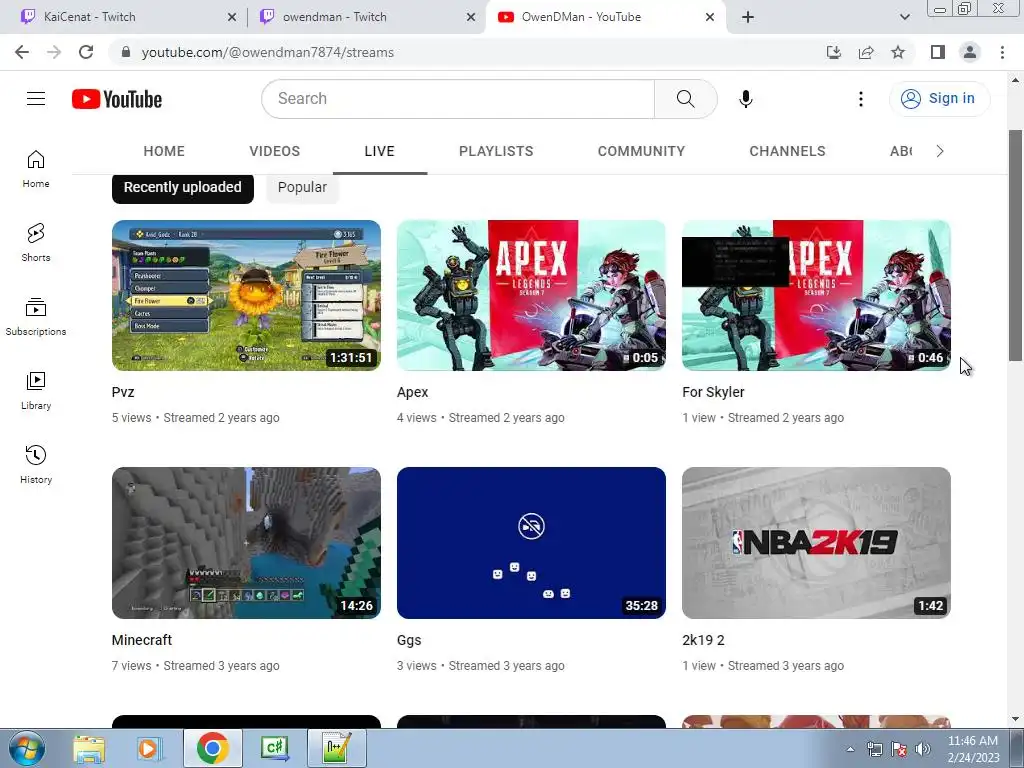1024x768 pixels.
Task: Open Library in the sidebar
Action: pyautogui.click(x=36, y=391)
